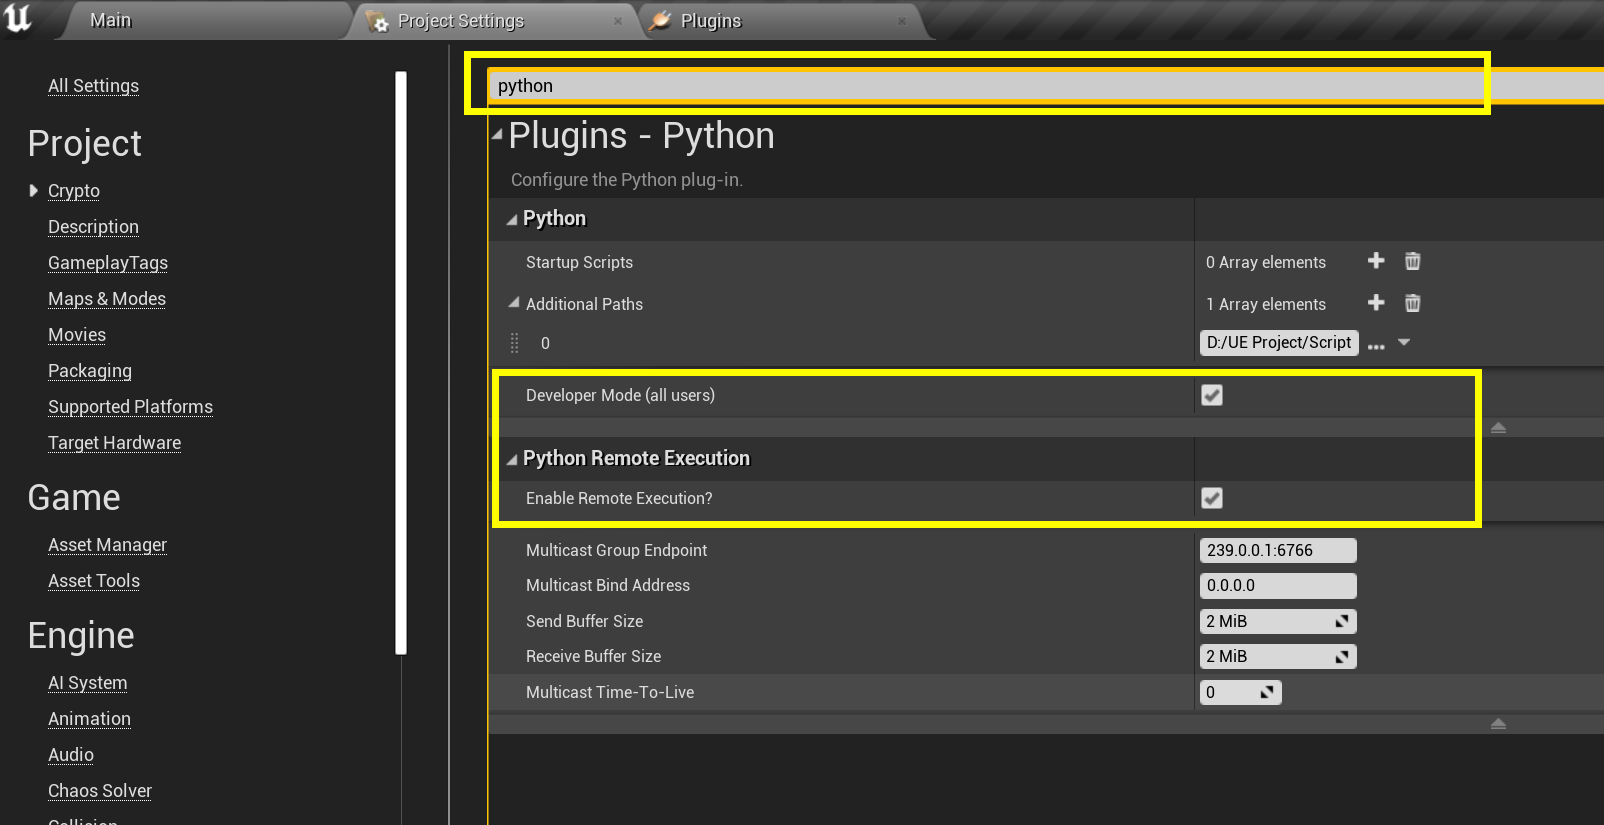Select the Startup Scripts row label

point(579,262)
